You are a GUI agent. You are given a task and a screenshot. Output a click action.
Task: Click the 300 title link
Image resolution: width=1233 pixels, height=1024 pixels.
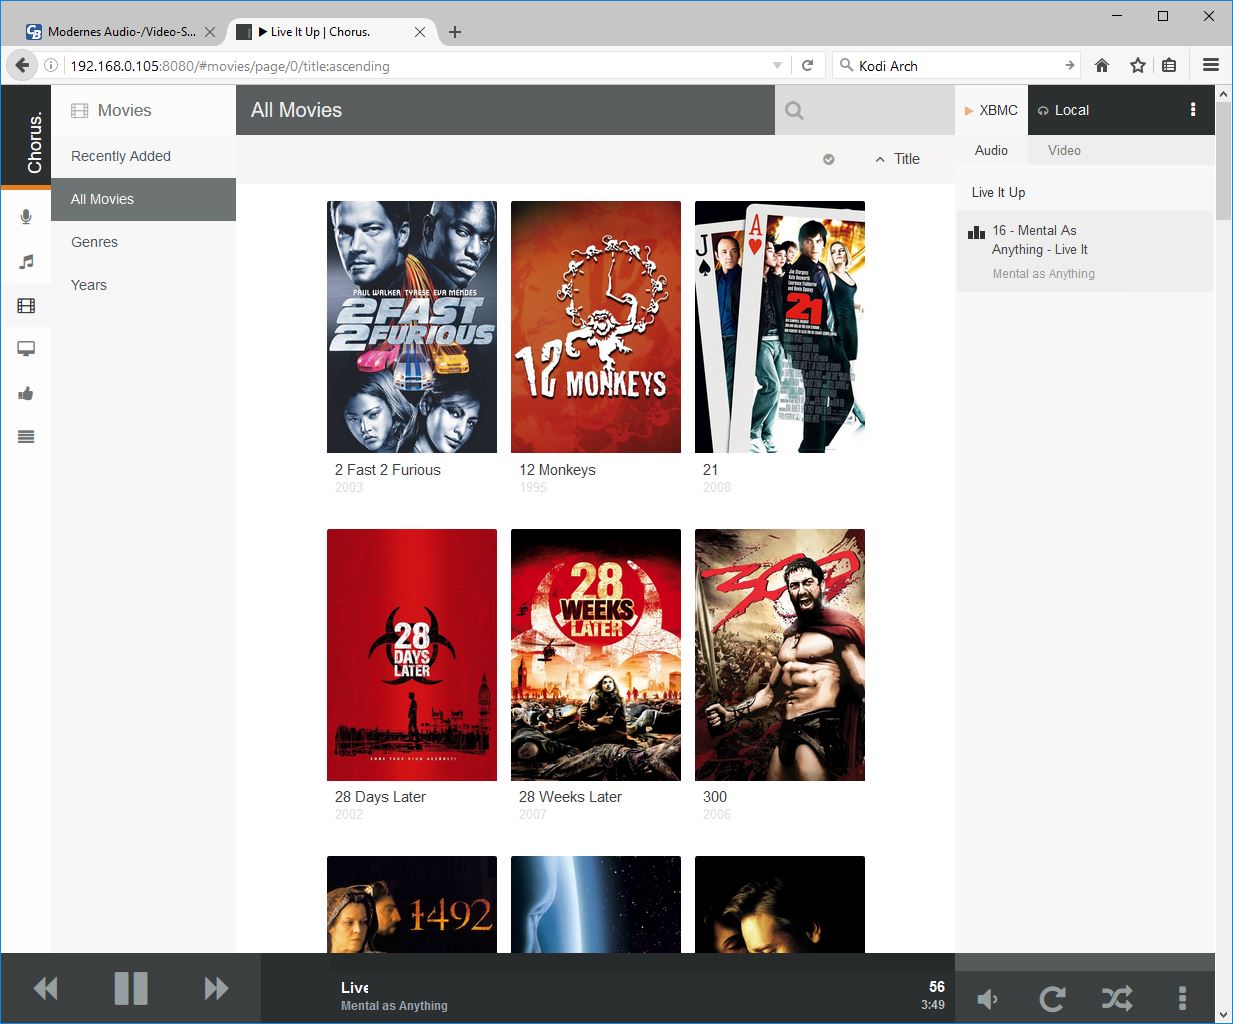(x=715, y=797)
